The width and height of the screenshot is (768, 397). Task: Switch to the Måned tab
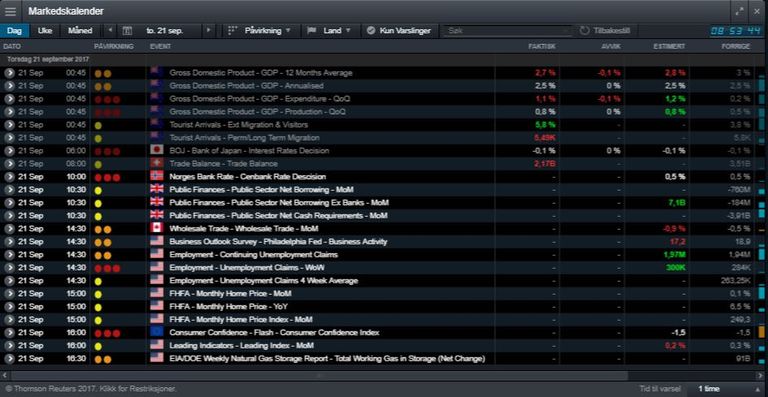[x=80, y=31]
